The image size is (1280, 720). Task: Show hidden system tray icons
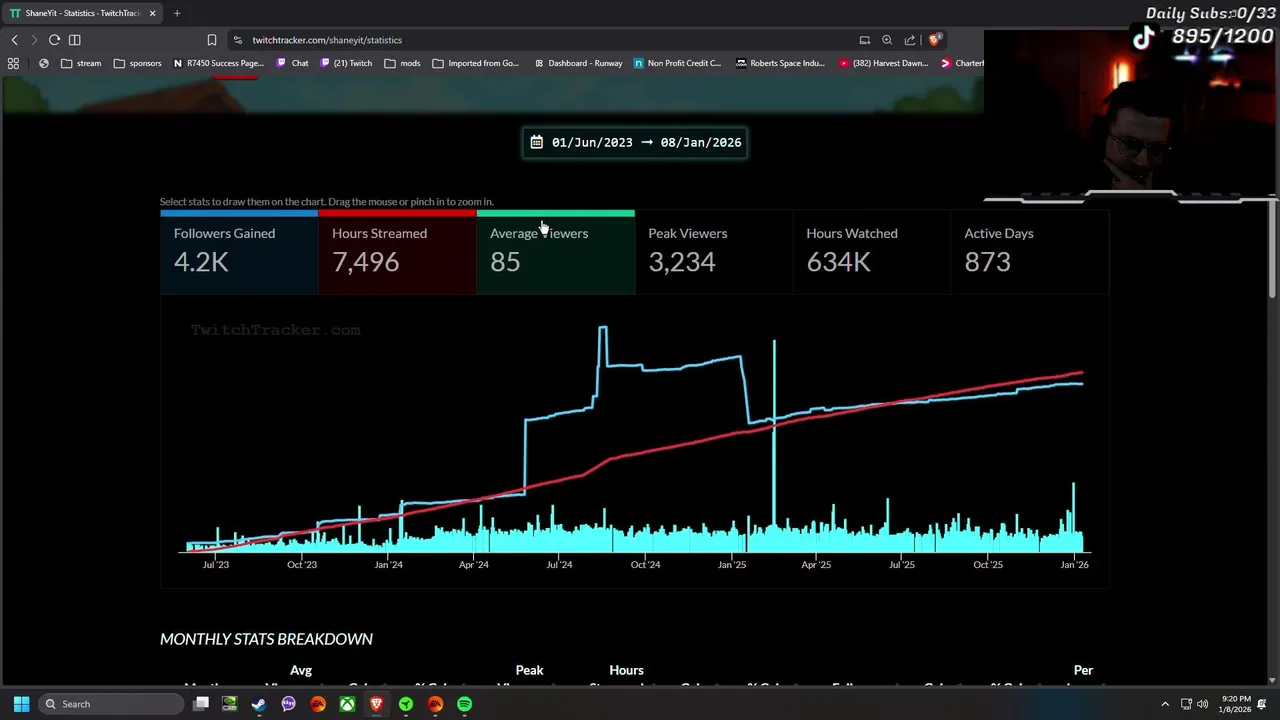point(1165,704)
